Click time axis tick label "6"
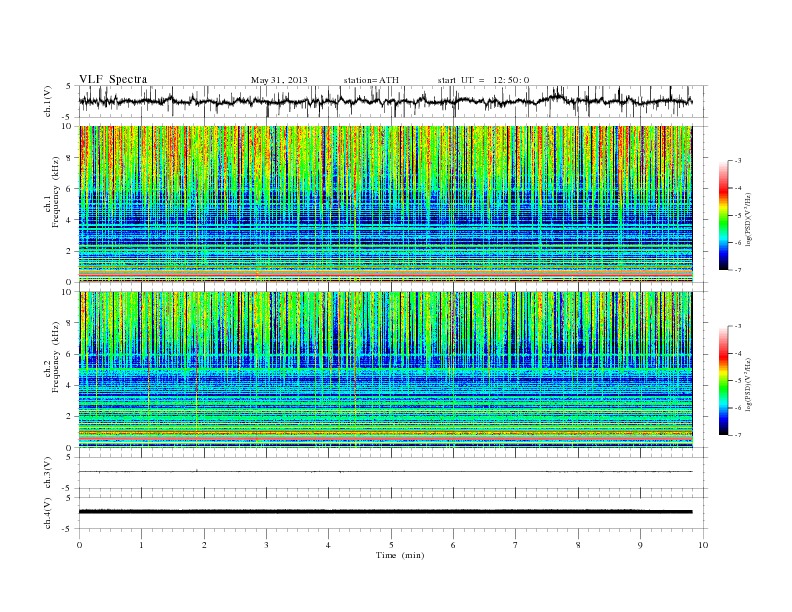 point(453,545)
